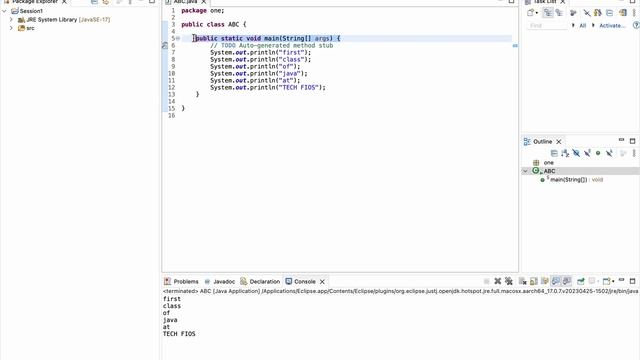
Task: Open the arrow dropdown before Activate
Action: click(x=593, y=25)
